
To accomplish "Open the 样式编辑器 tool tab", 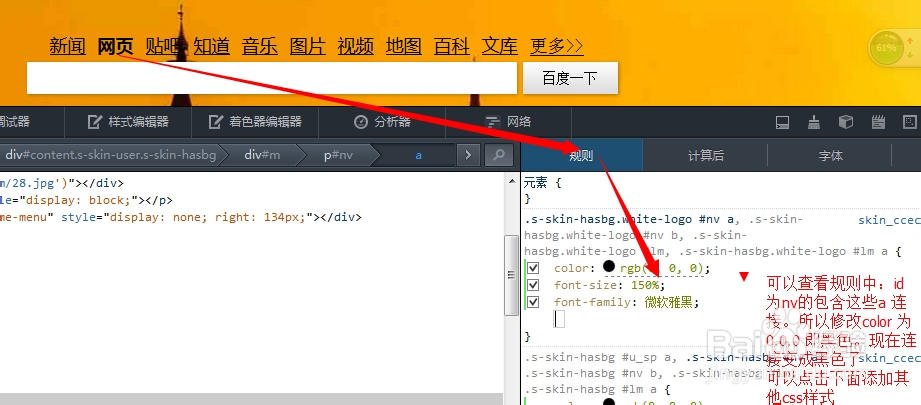I will [x=128, y=122].
